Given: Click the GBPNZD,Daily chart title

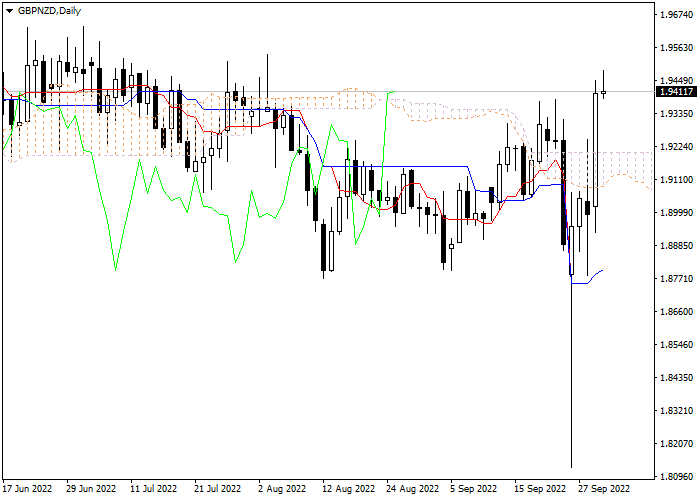Looking at the screenshot, I should click(49, 11).
